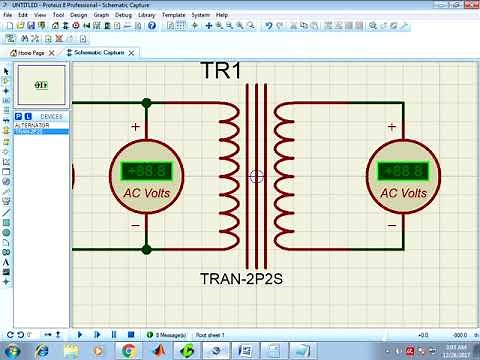The image size is (480, 360).
Task: Launch Internet Explorer from the taskbar
Action: tap(42, 351)
